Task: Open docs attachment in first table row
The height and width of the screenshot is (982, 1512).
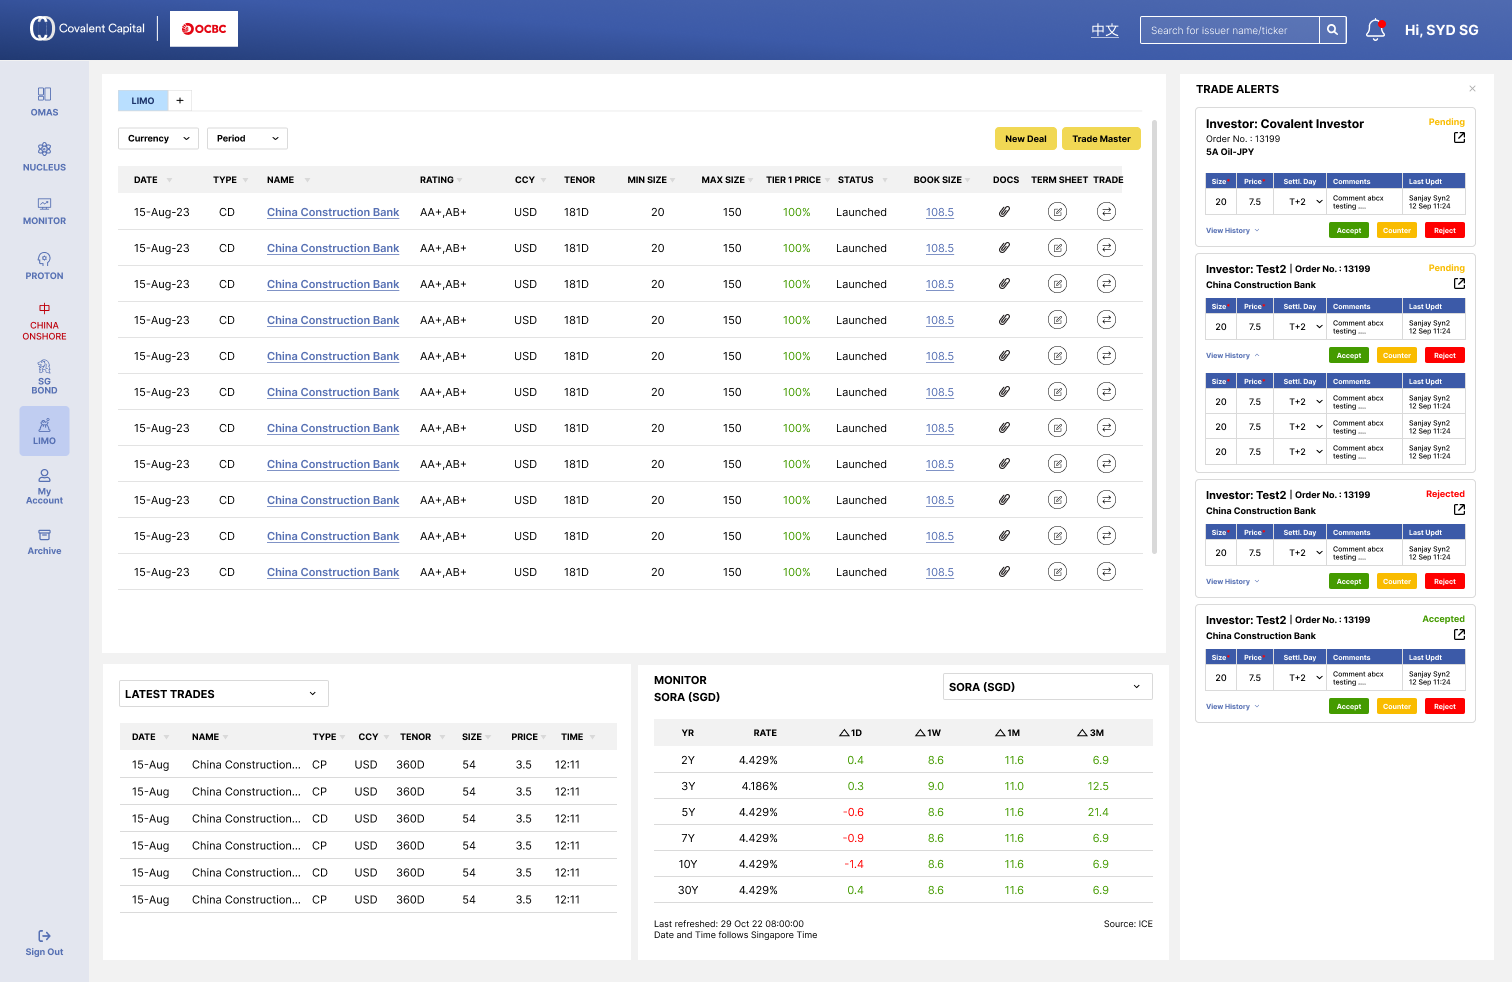Action: click(x=1004, y=212)
